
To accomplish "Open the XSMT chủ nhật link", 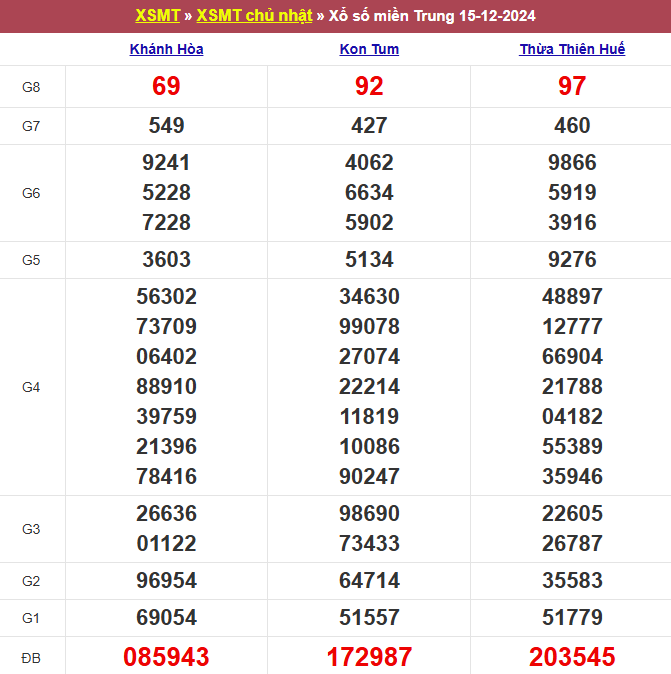I will click(254, 16).
